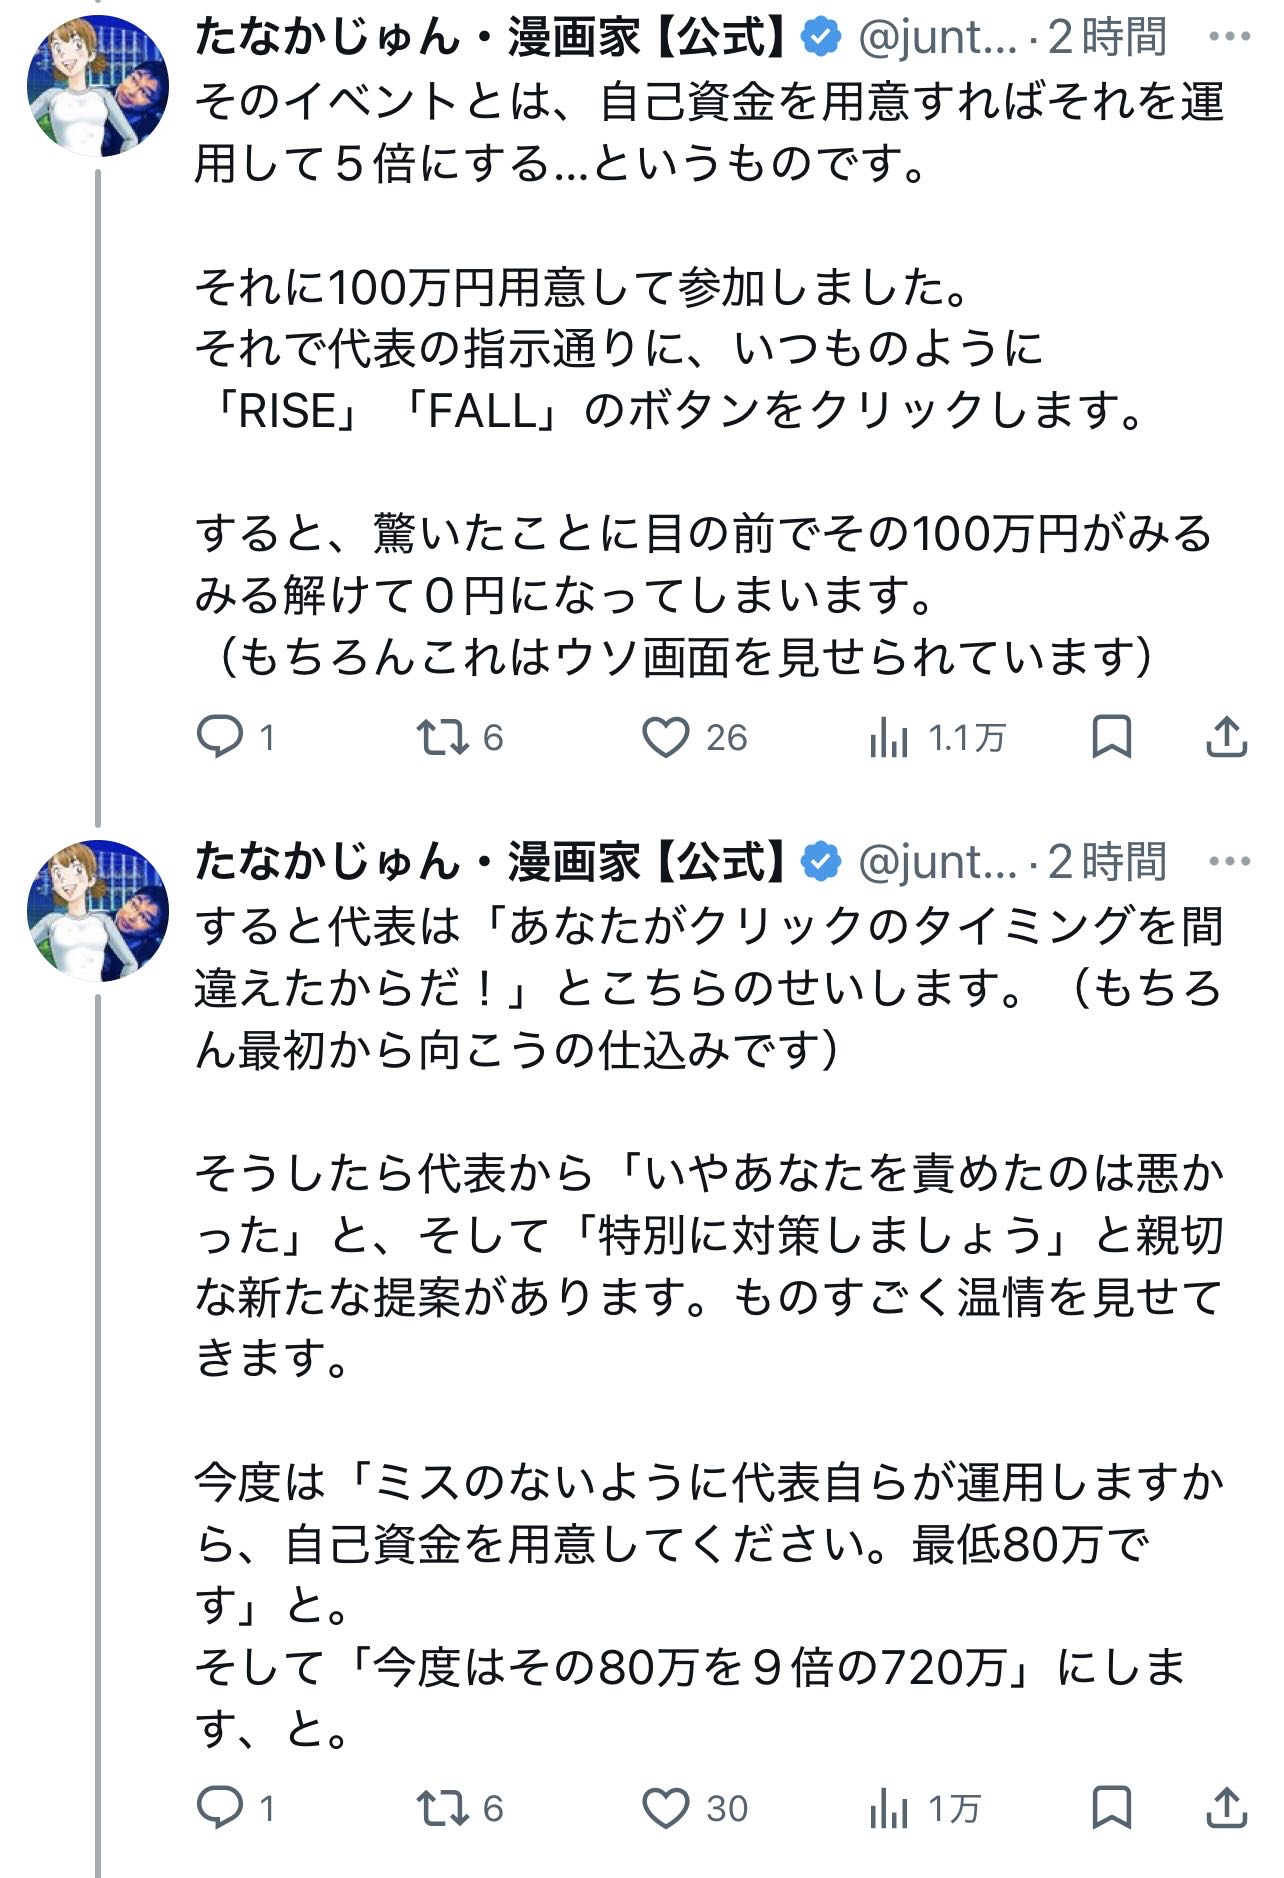Image resolution: width=1284 pixels, height=1878 pixels.
Task: Reply to the second tweet about 80万
Action: 220,1808
